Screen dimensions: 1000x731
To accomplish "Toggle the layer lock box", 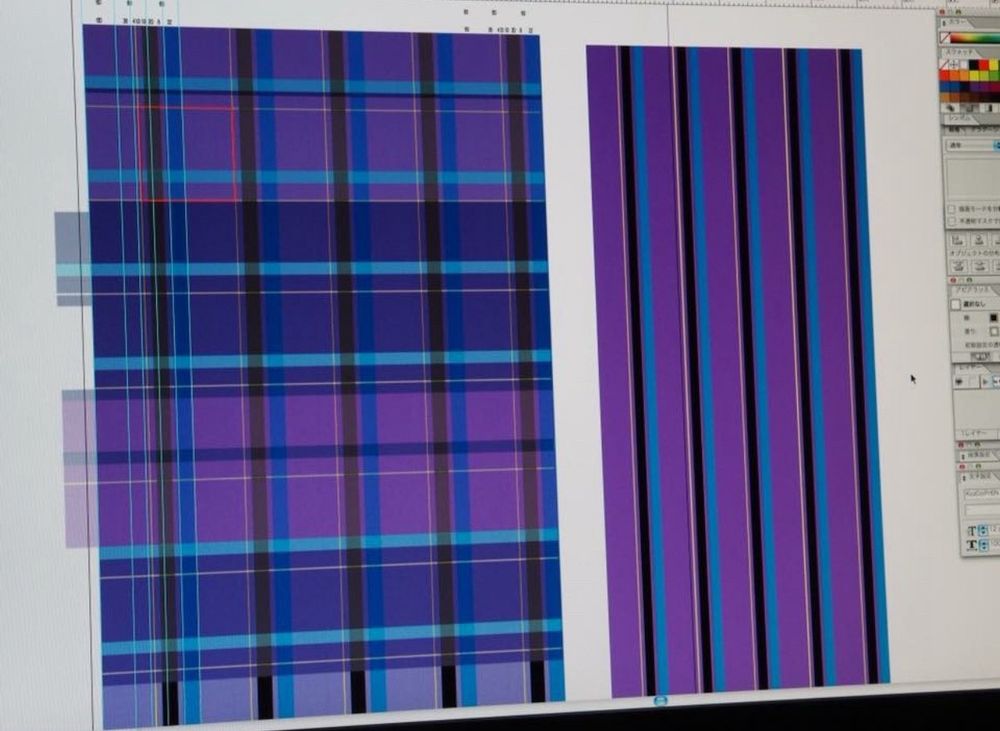I will (973, 381).
